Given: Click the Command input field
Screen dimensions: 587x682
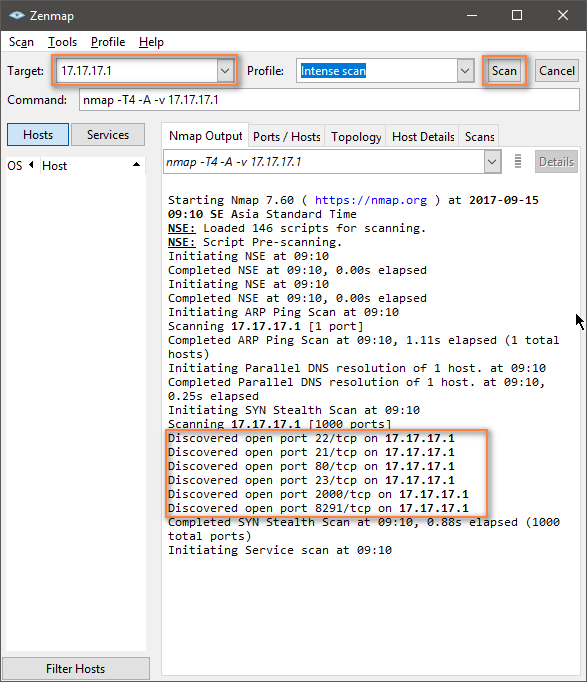Looking at the screenshot, I should 329,100.
